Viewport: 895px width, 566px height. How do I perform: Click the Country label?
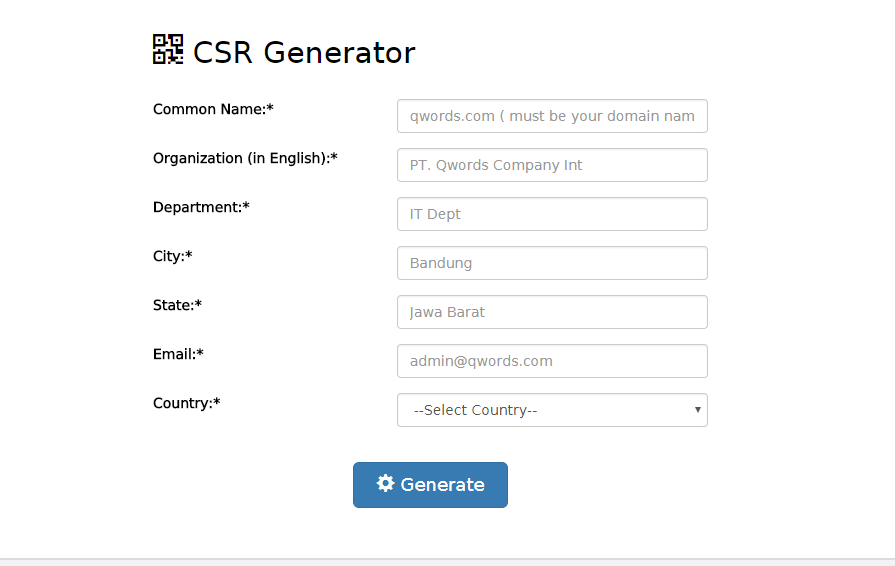(186, 403)
